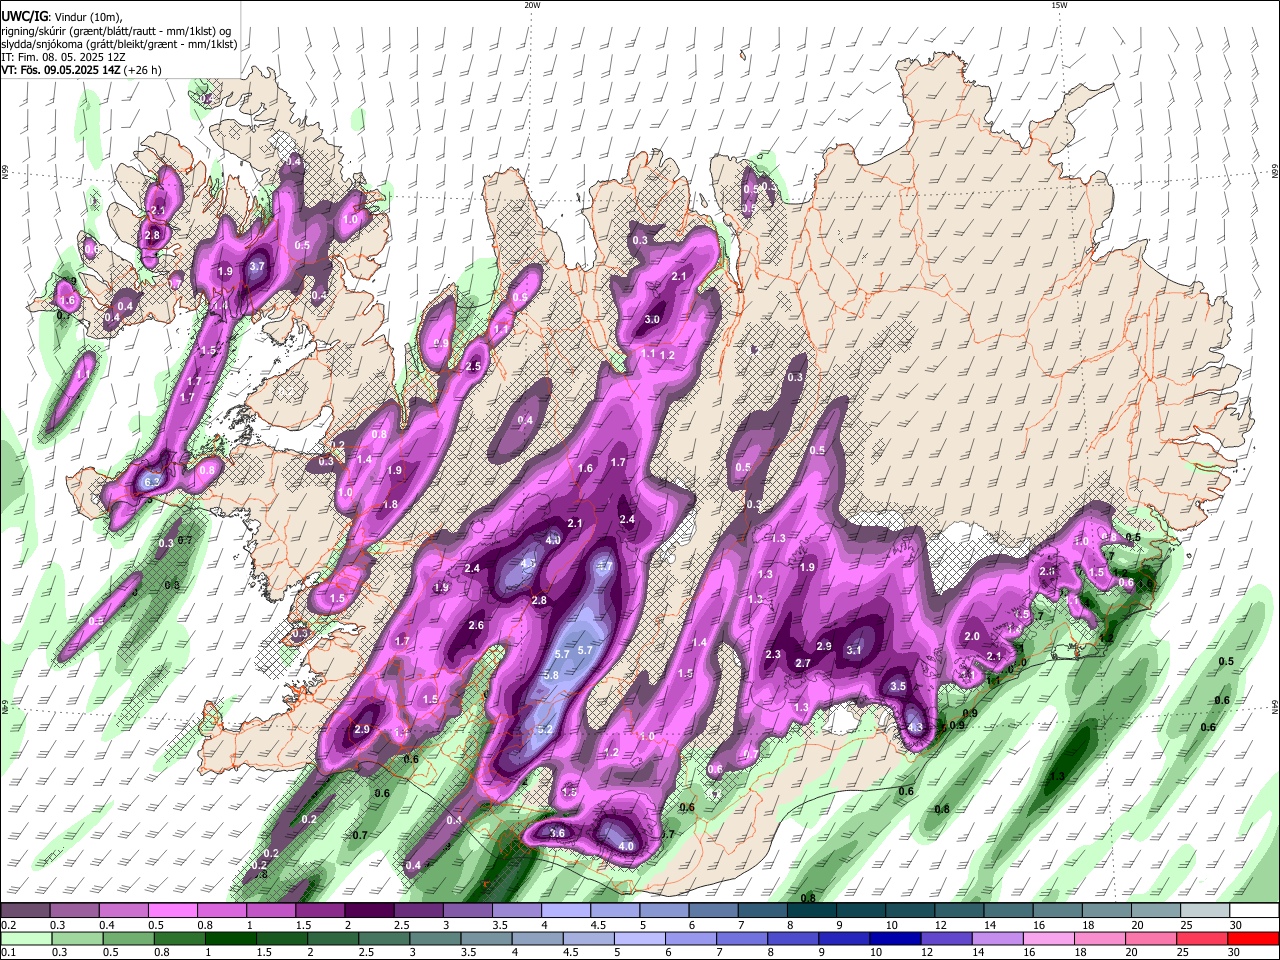Select the dark teal 8–9 swatch in upper scale
The width and height of the screenshot is (1280, 960).
pyautogui.click(x=812, y=910)
